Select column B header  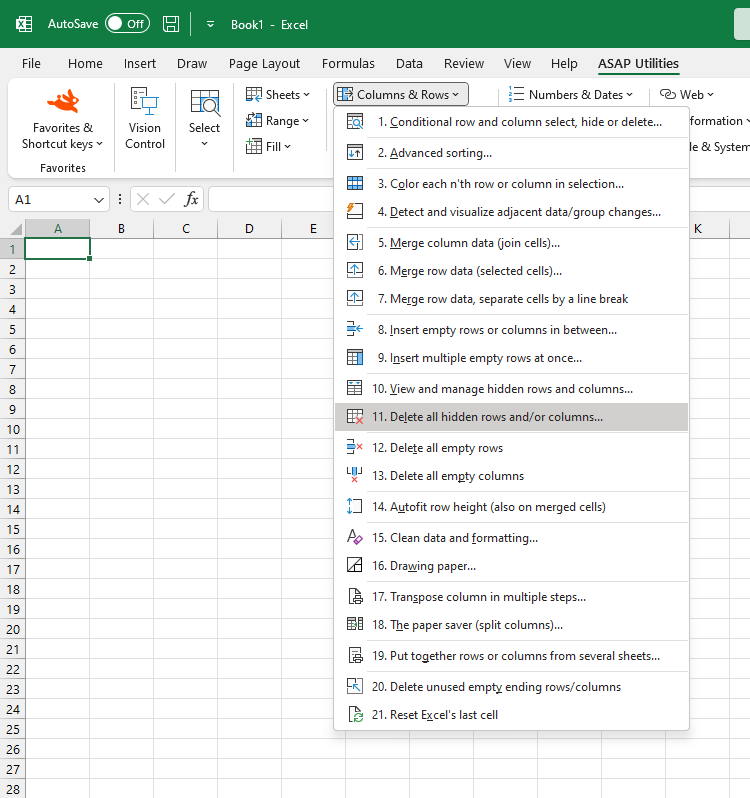point(122,229)
